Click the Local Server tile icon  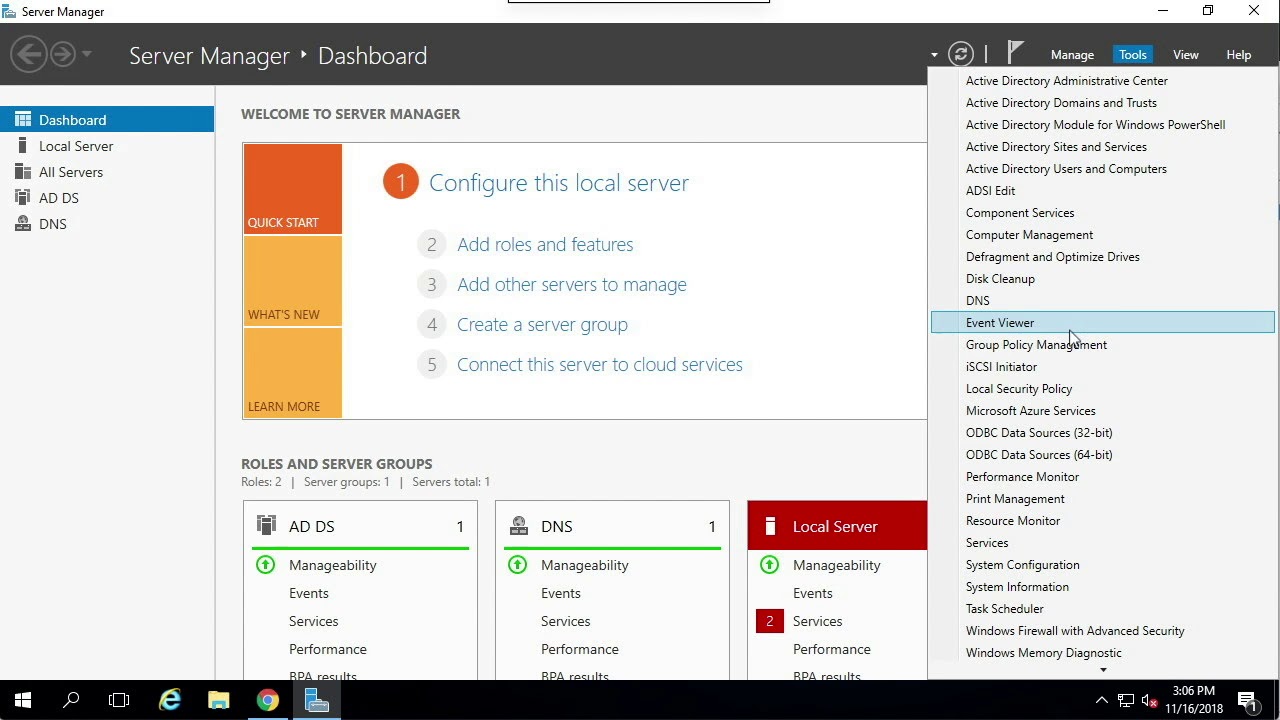point(770,525)
